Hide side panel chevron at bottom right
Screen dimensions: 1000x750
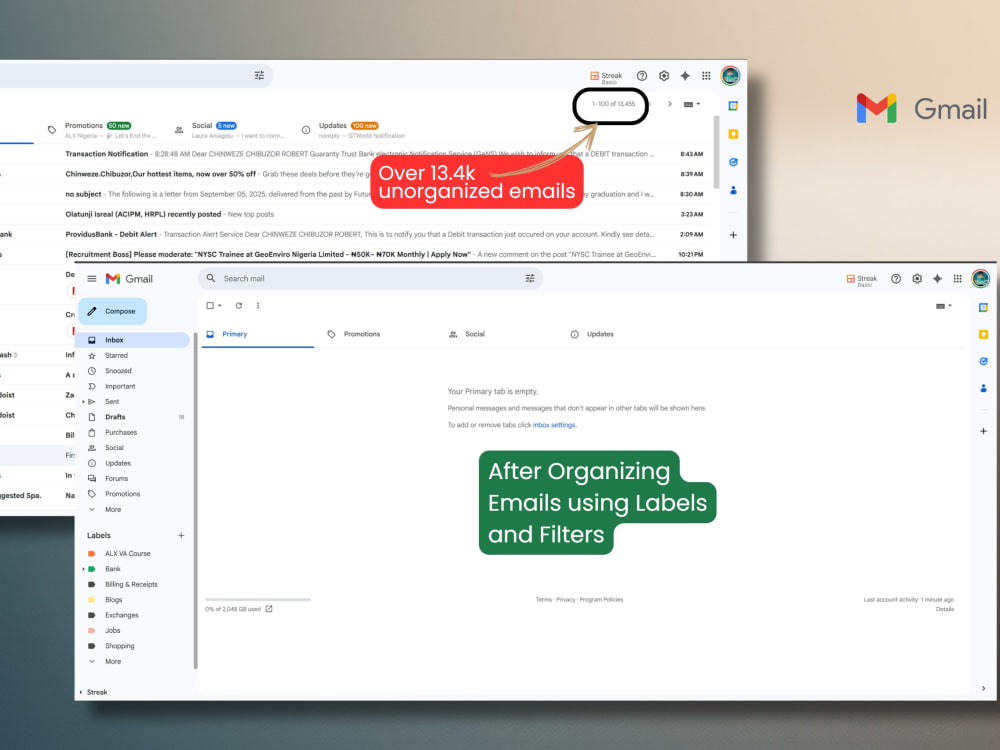pyautogui.click(x=983, y=688)
